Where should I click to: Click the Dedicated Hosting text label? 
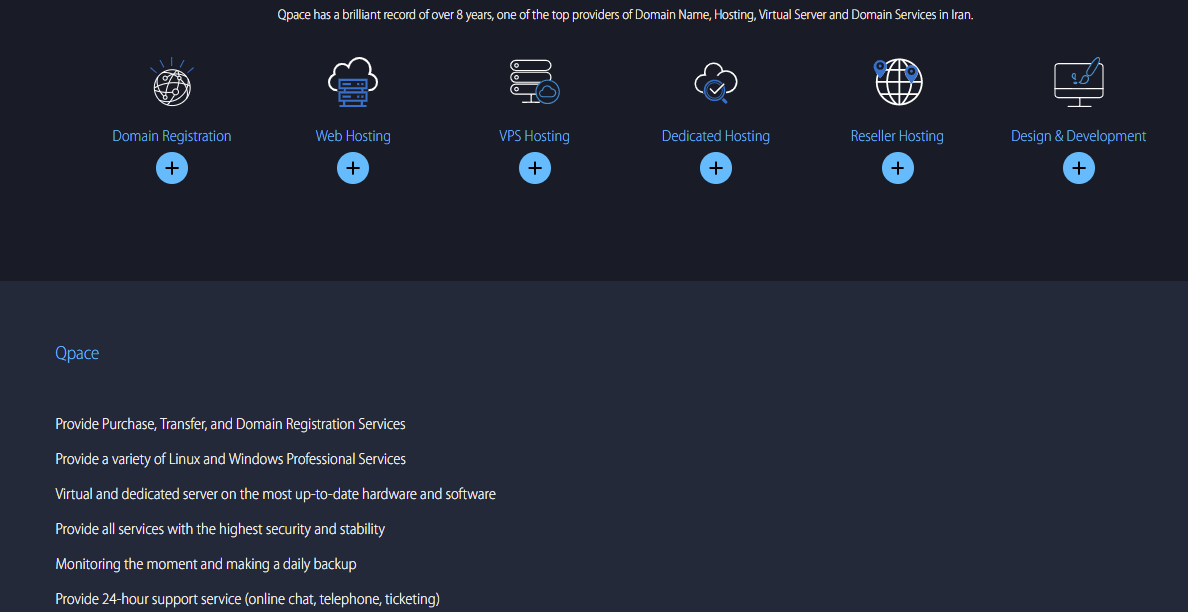coord(716,135)
